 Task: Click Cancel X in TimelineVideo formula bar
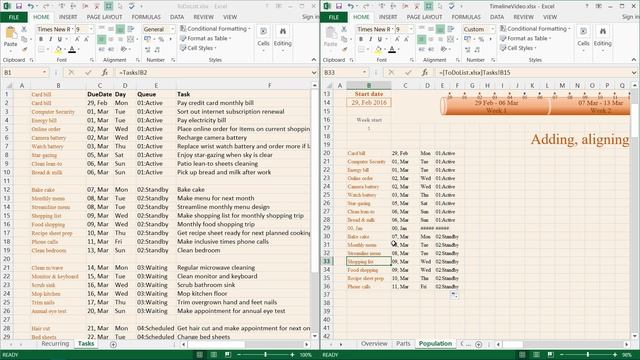[391, 72]
